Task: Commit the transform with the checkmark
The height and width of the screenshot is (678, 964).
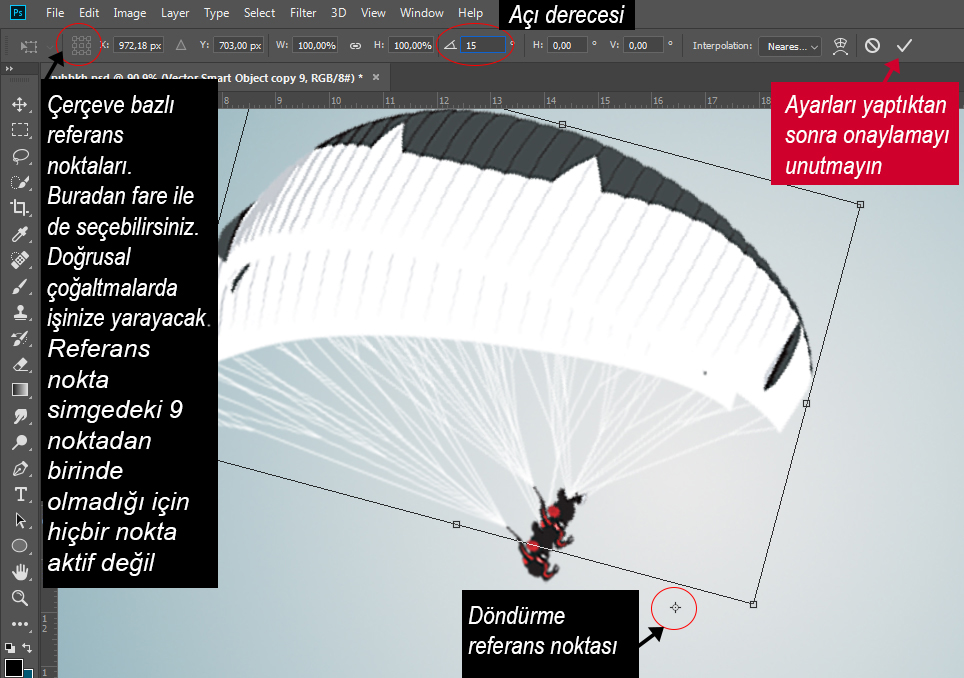Action: [x=904, y=45]
